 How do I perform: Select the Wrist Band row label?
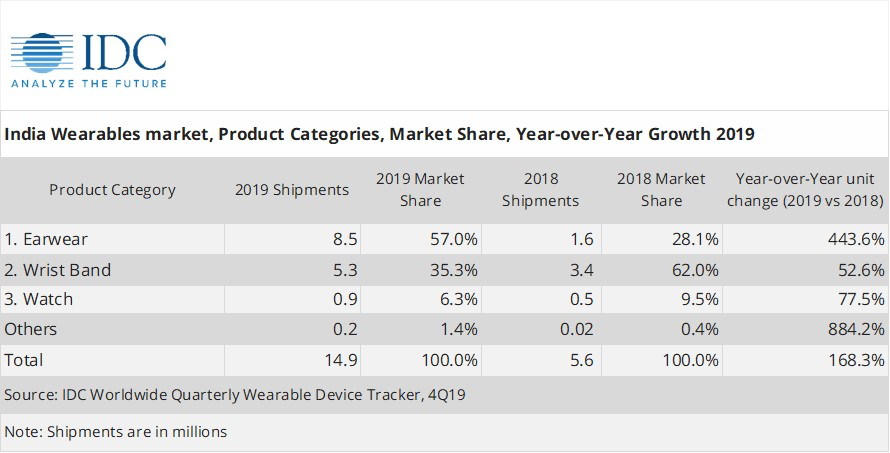[x=57, y=270]
